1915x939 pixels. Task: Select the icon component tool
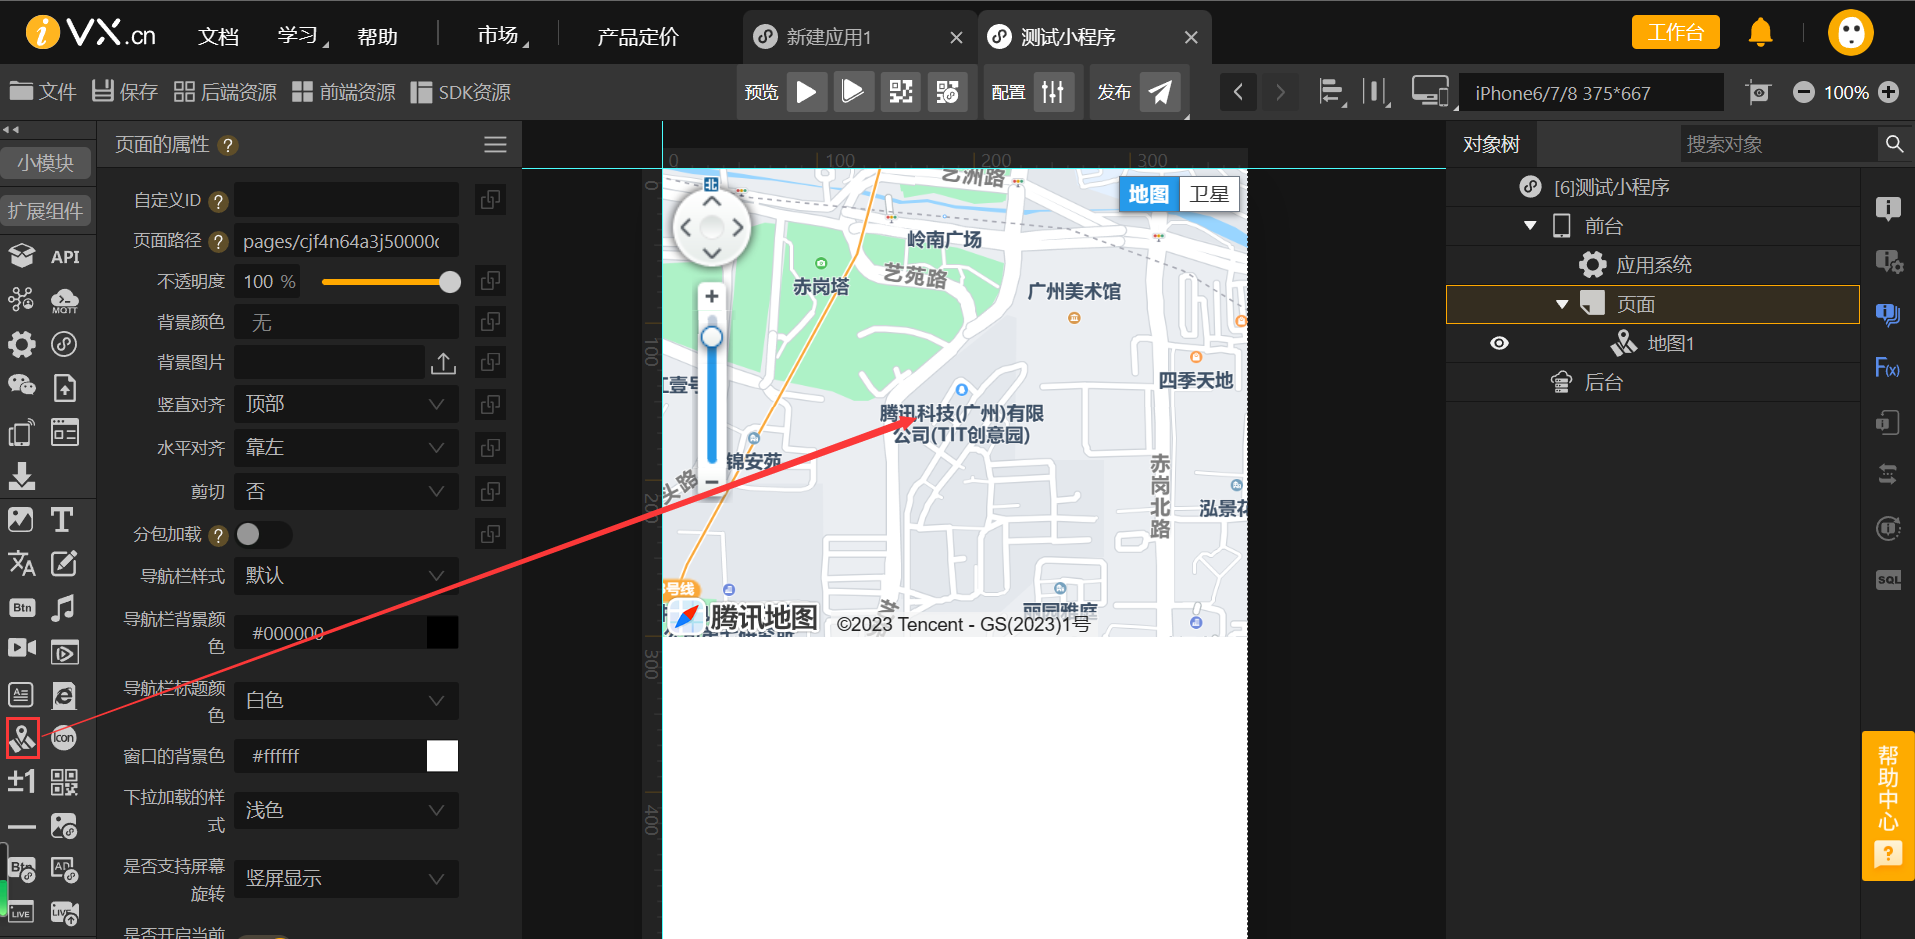(x=64, y=738)
